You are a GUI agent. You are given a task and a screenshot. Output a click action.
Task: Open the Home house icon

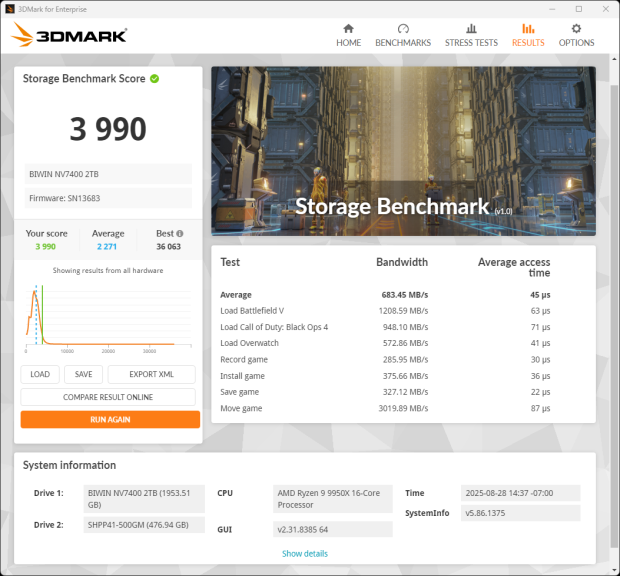pyautogui.click(x=348, y=29)
